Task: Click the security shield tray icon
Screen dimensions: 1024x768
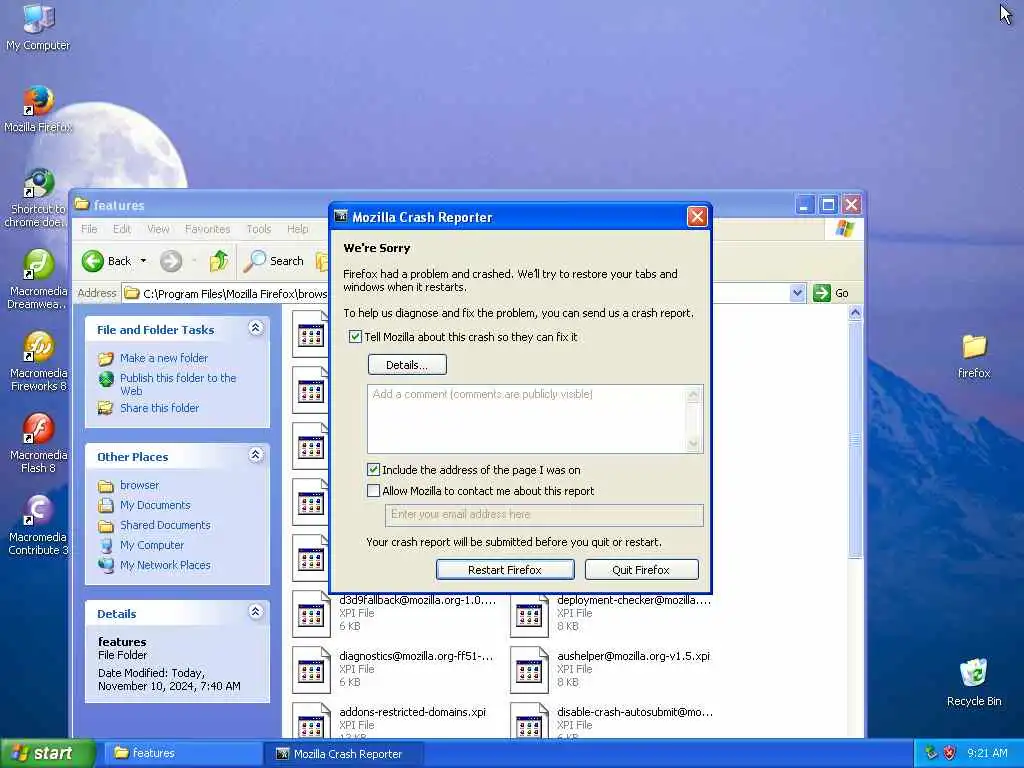Action: [x=949, y=753]
